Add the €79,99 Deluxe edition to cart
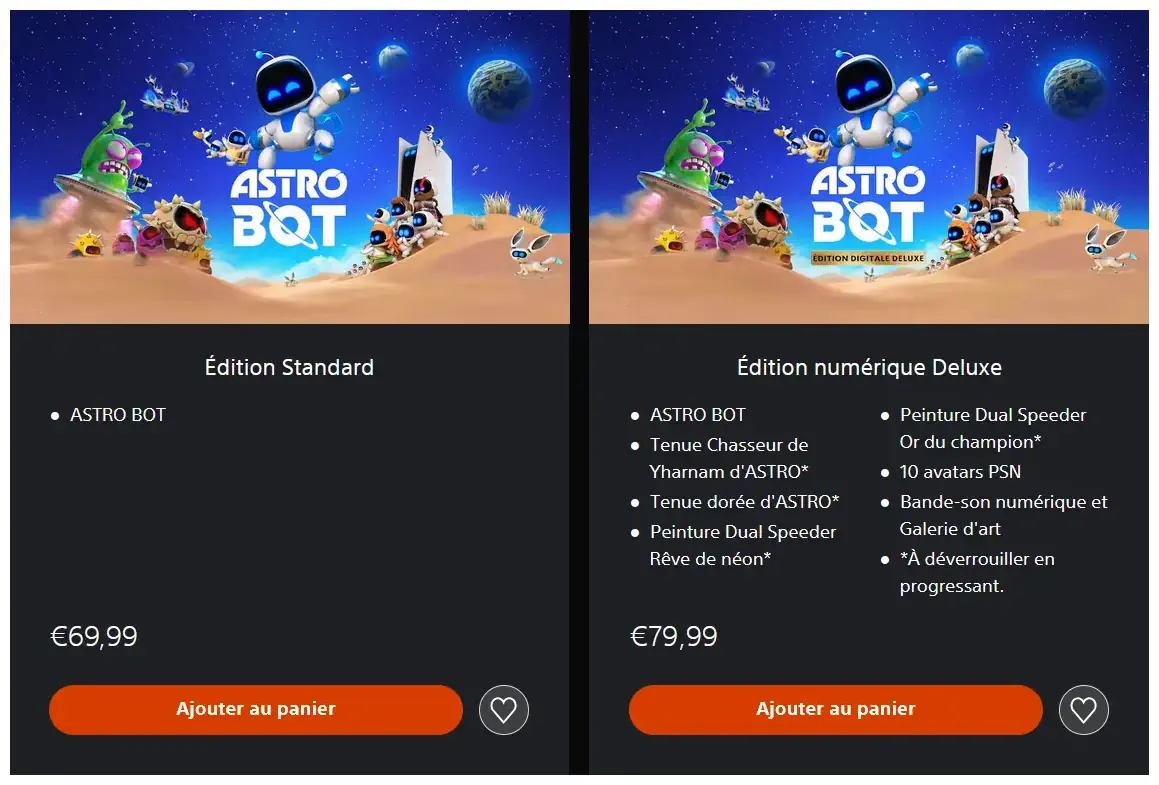The height and width of the screenshot is (785, 1159). [835, 710]
